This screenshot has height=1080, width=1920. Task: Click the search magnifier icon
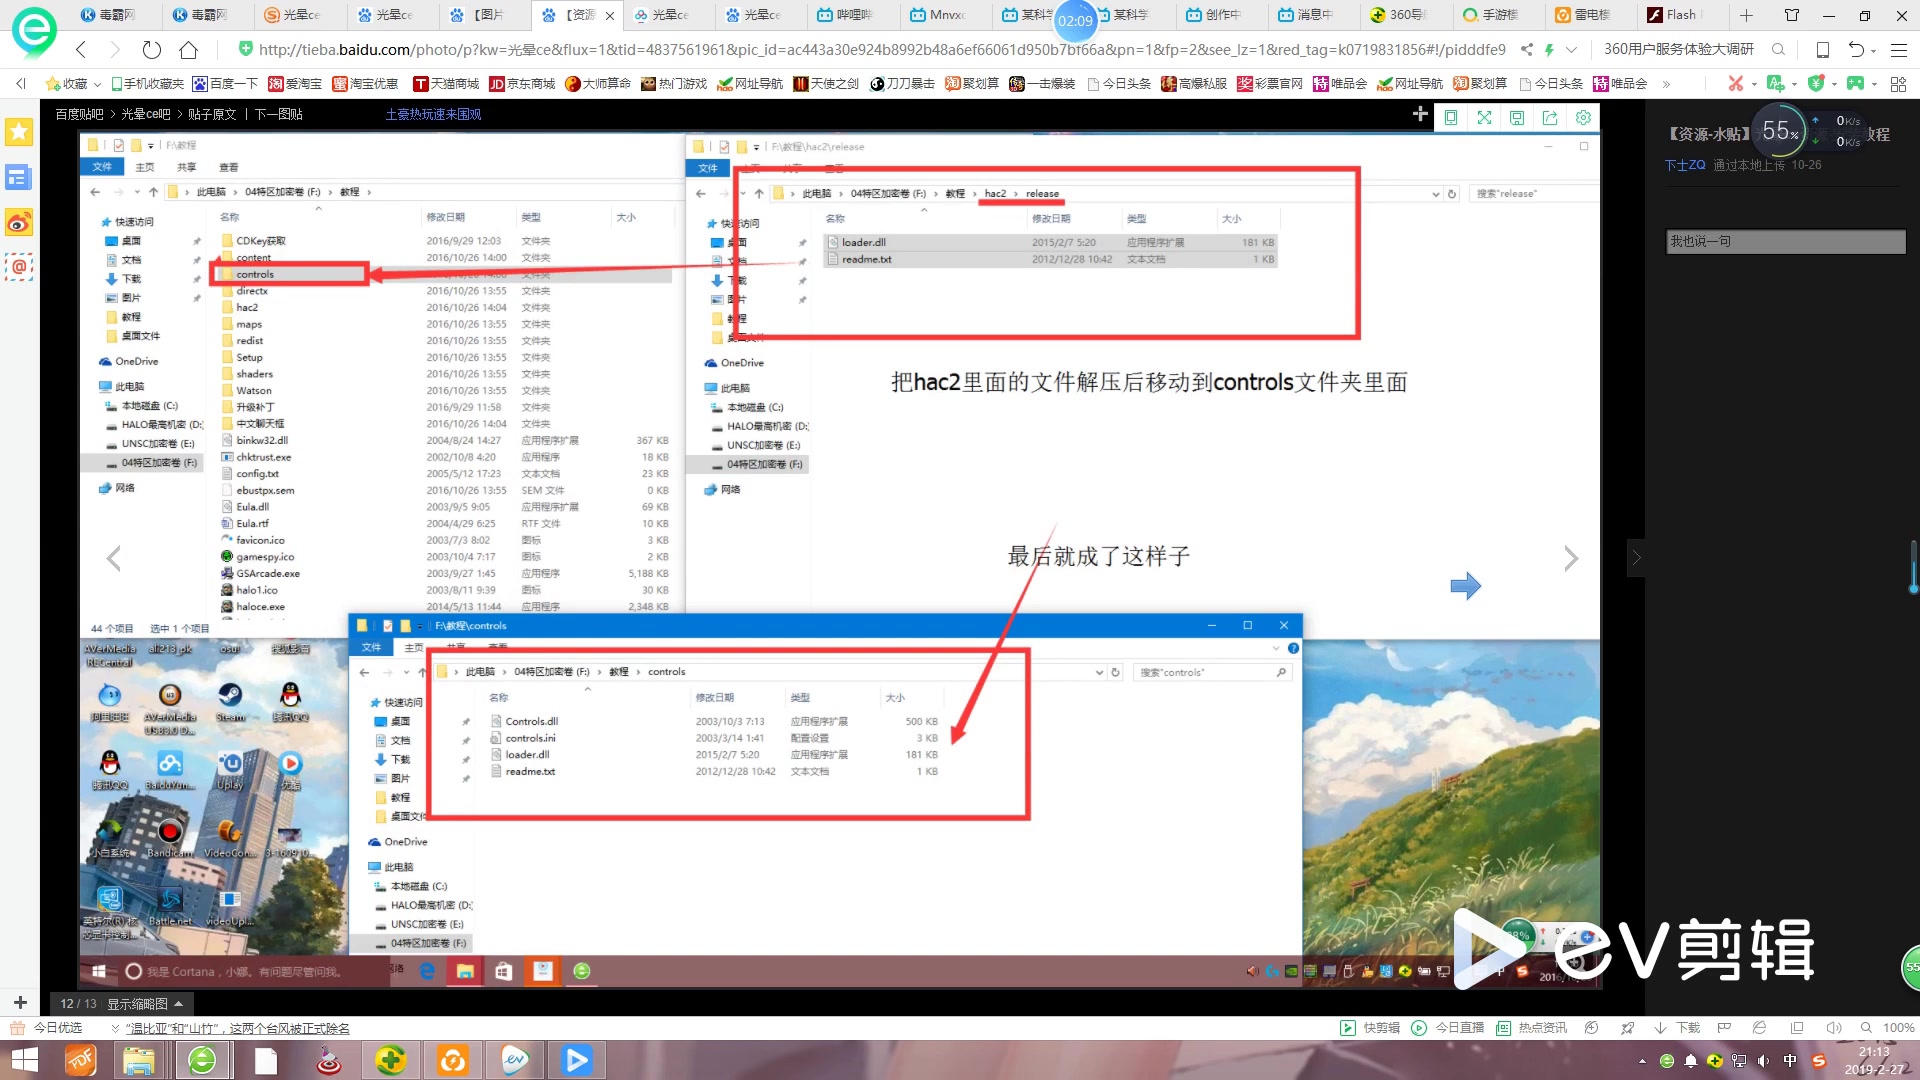pyautogui.click(x=1778, y=49)
